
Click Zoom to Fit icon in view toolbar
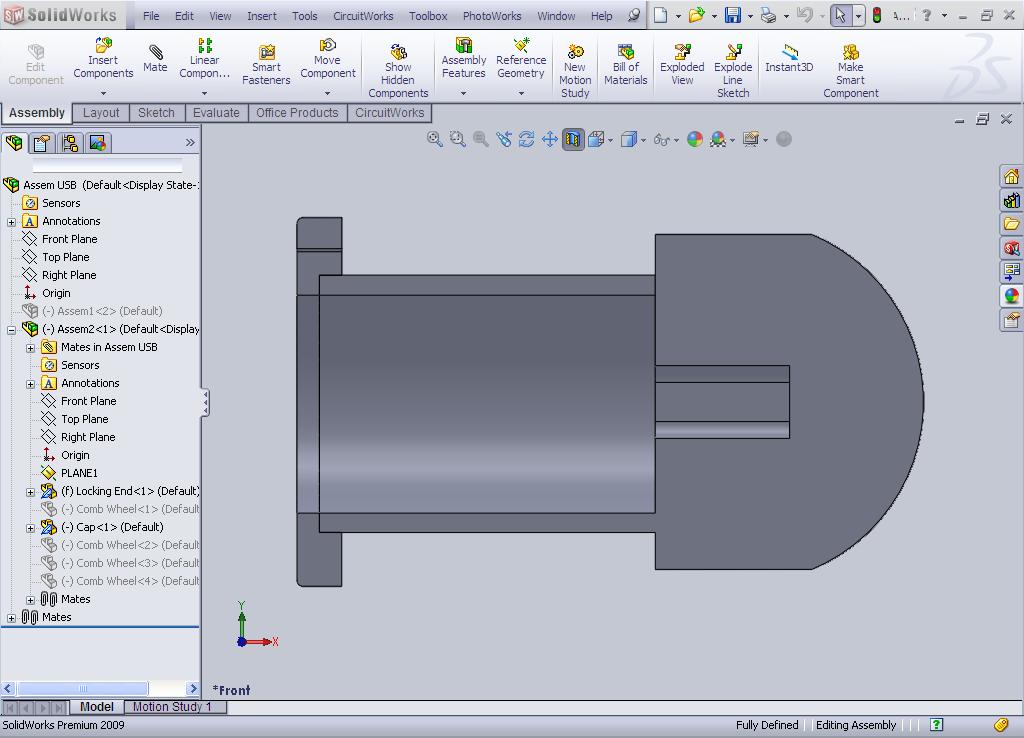(434, 138)
